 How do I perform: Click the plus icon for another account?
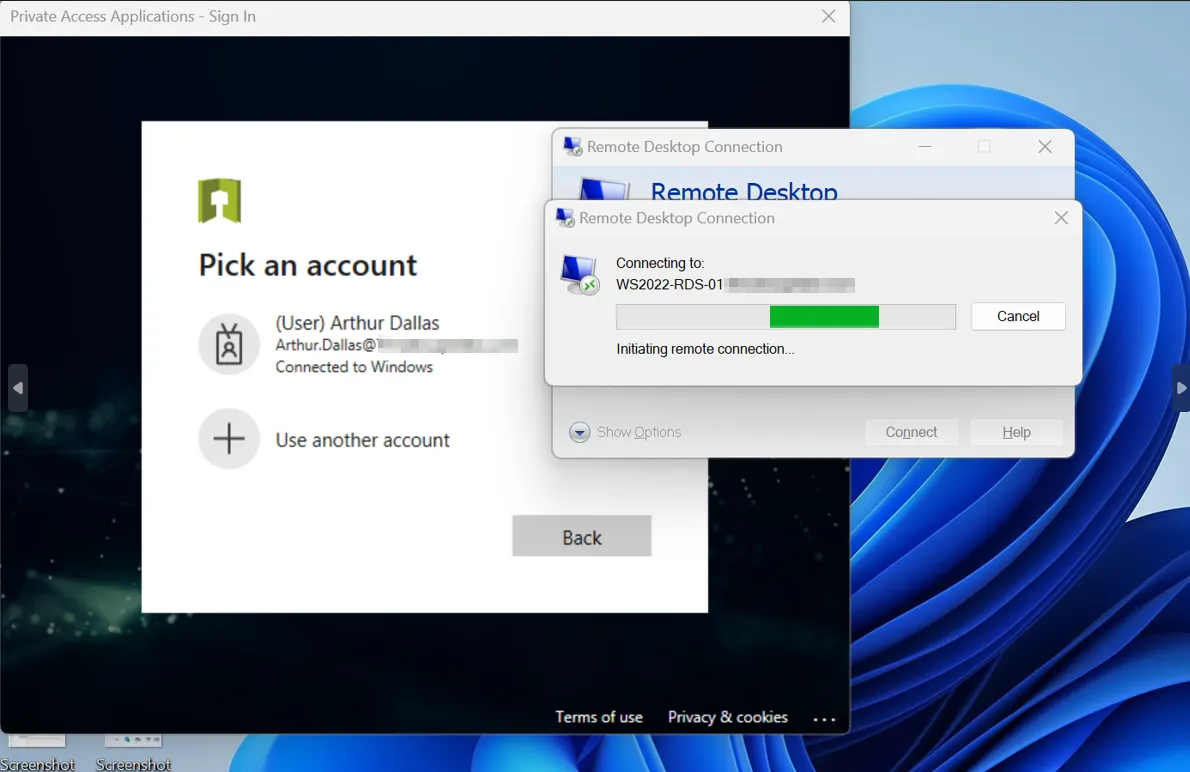(229, 439)
